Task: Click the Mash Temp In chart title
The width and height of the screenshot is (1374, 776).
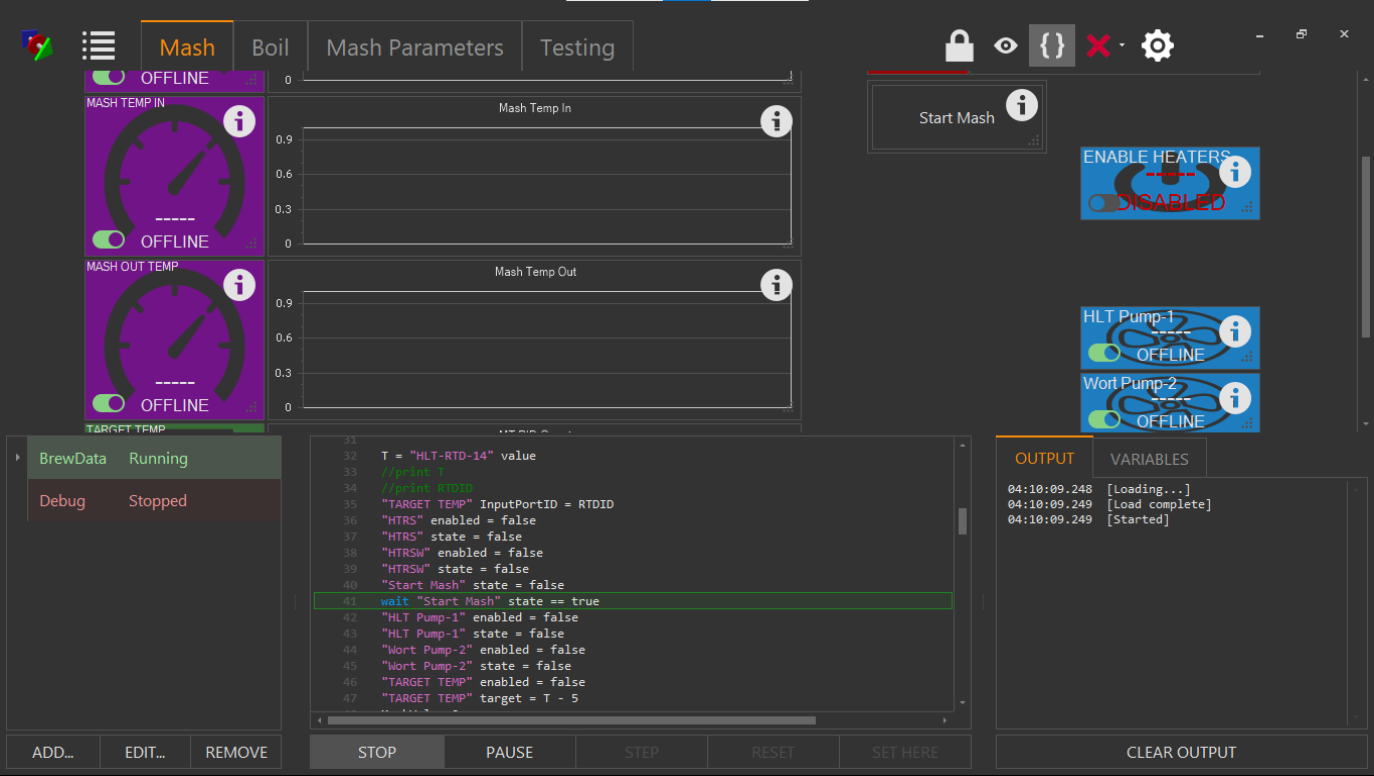Action: tap(535, 108)
